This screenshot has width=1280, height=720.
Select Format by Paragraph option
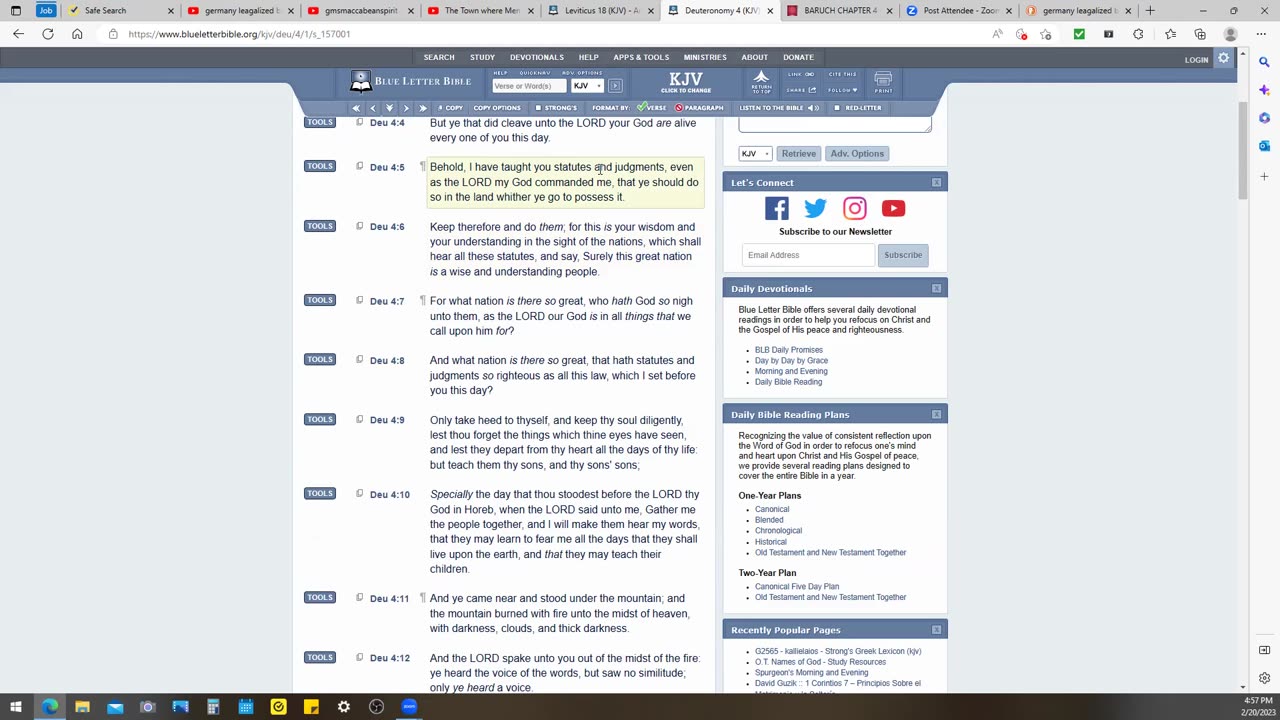699,108
